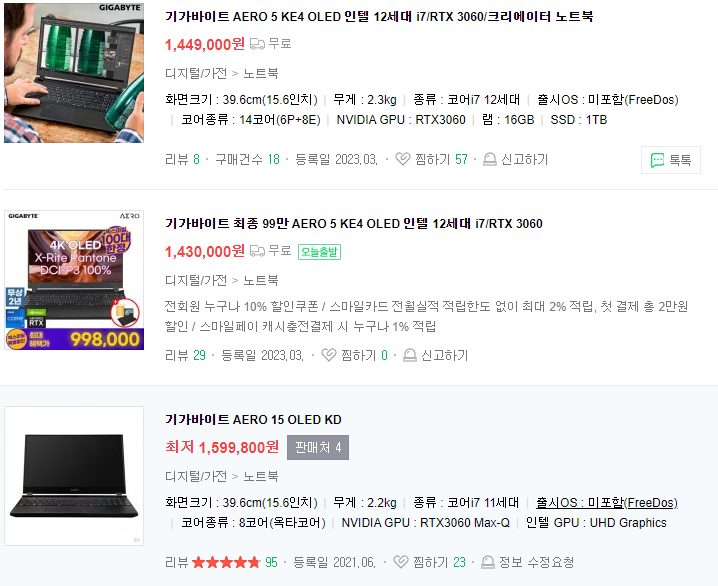Click the heart 찜하기 icon with count 23
This screenshot has height=586, width=718.
tap(401, 562)
